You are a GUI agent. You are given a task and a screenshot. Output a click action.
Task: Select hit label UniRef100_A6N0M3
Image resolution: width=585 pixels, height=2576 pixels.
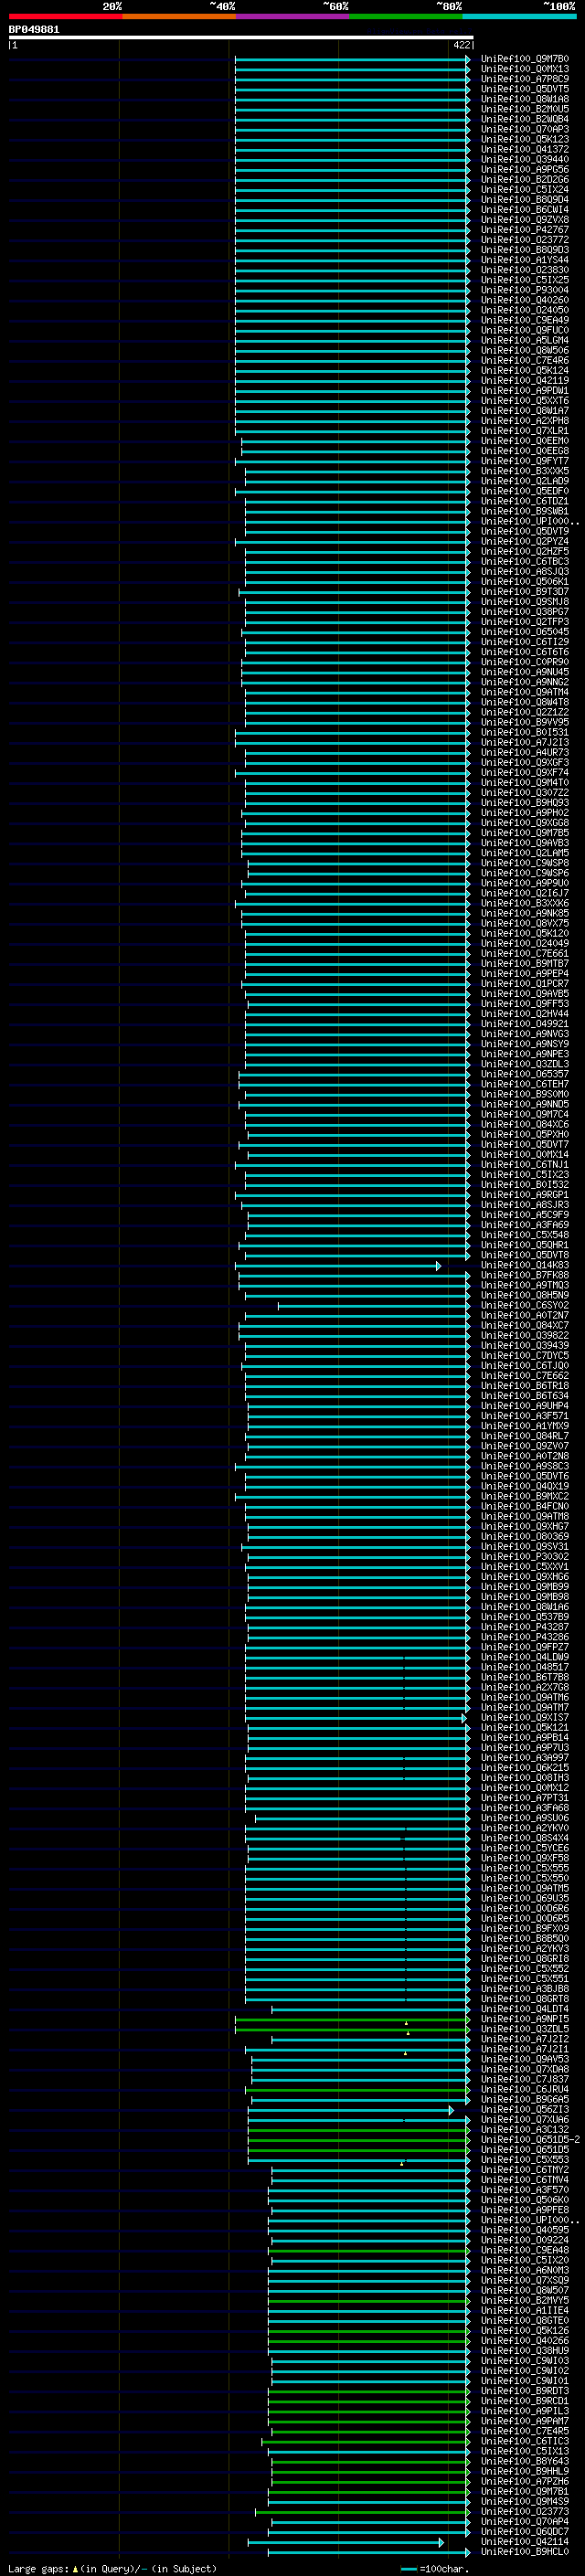pos(525,2271)
